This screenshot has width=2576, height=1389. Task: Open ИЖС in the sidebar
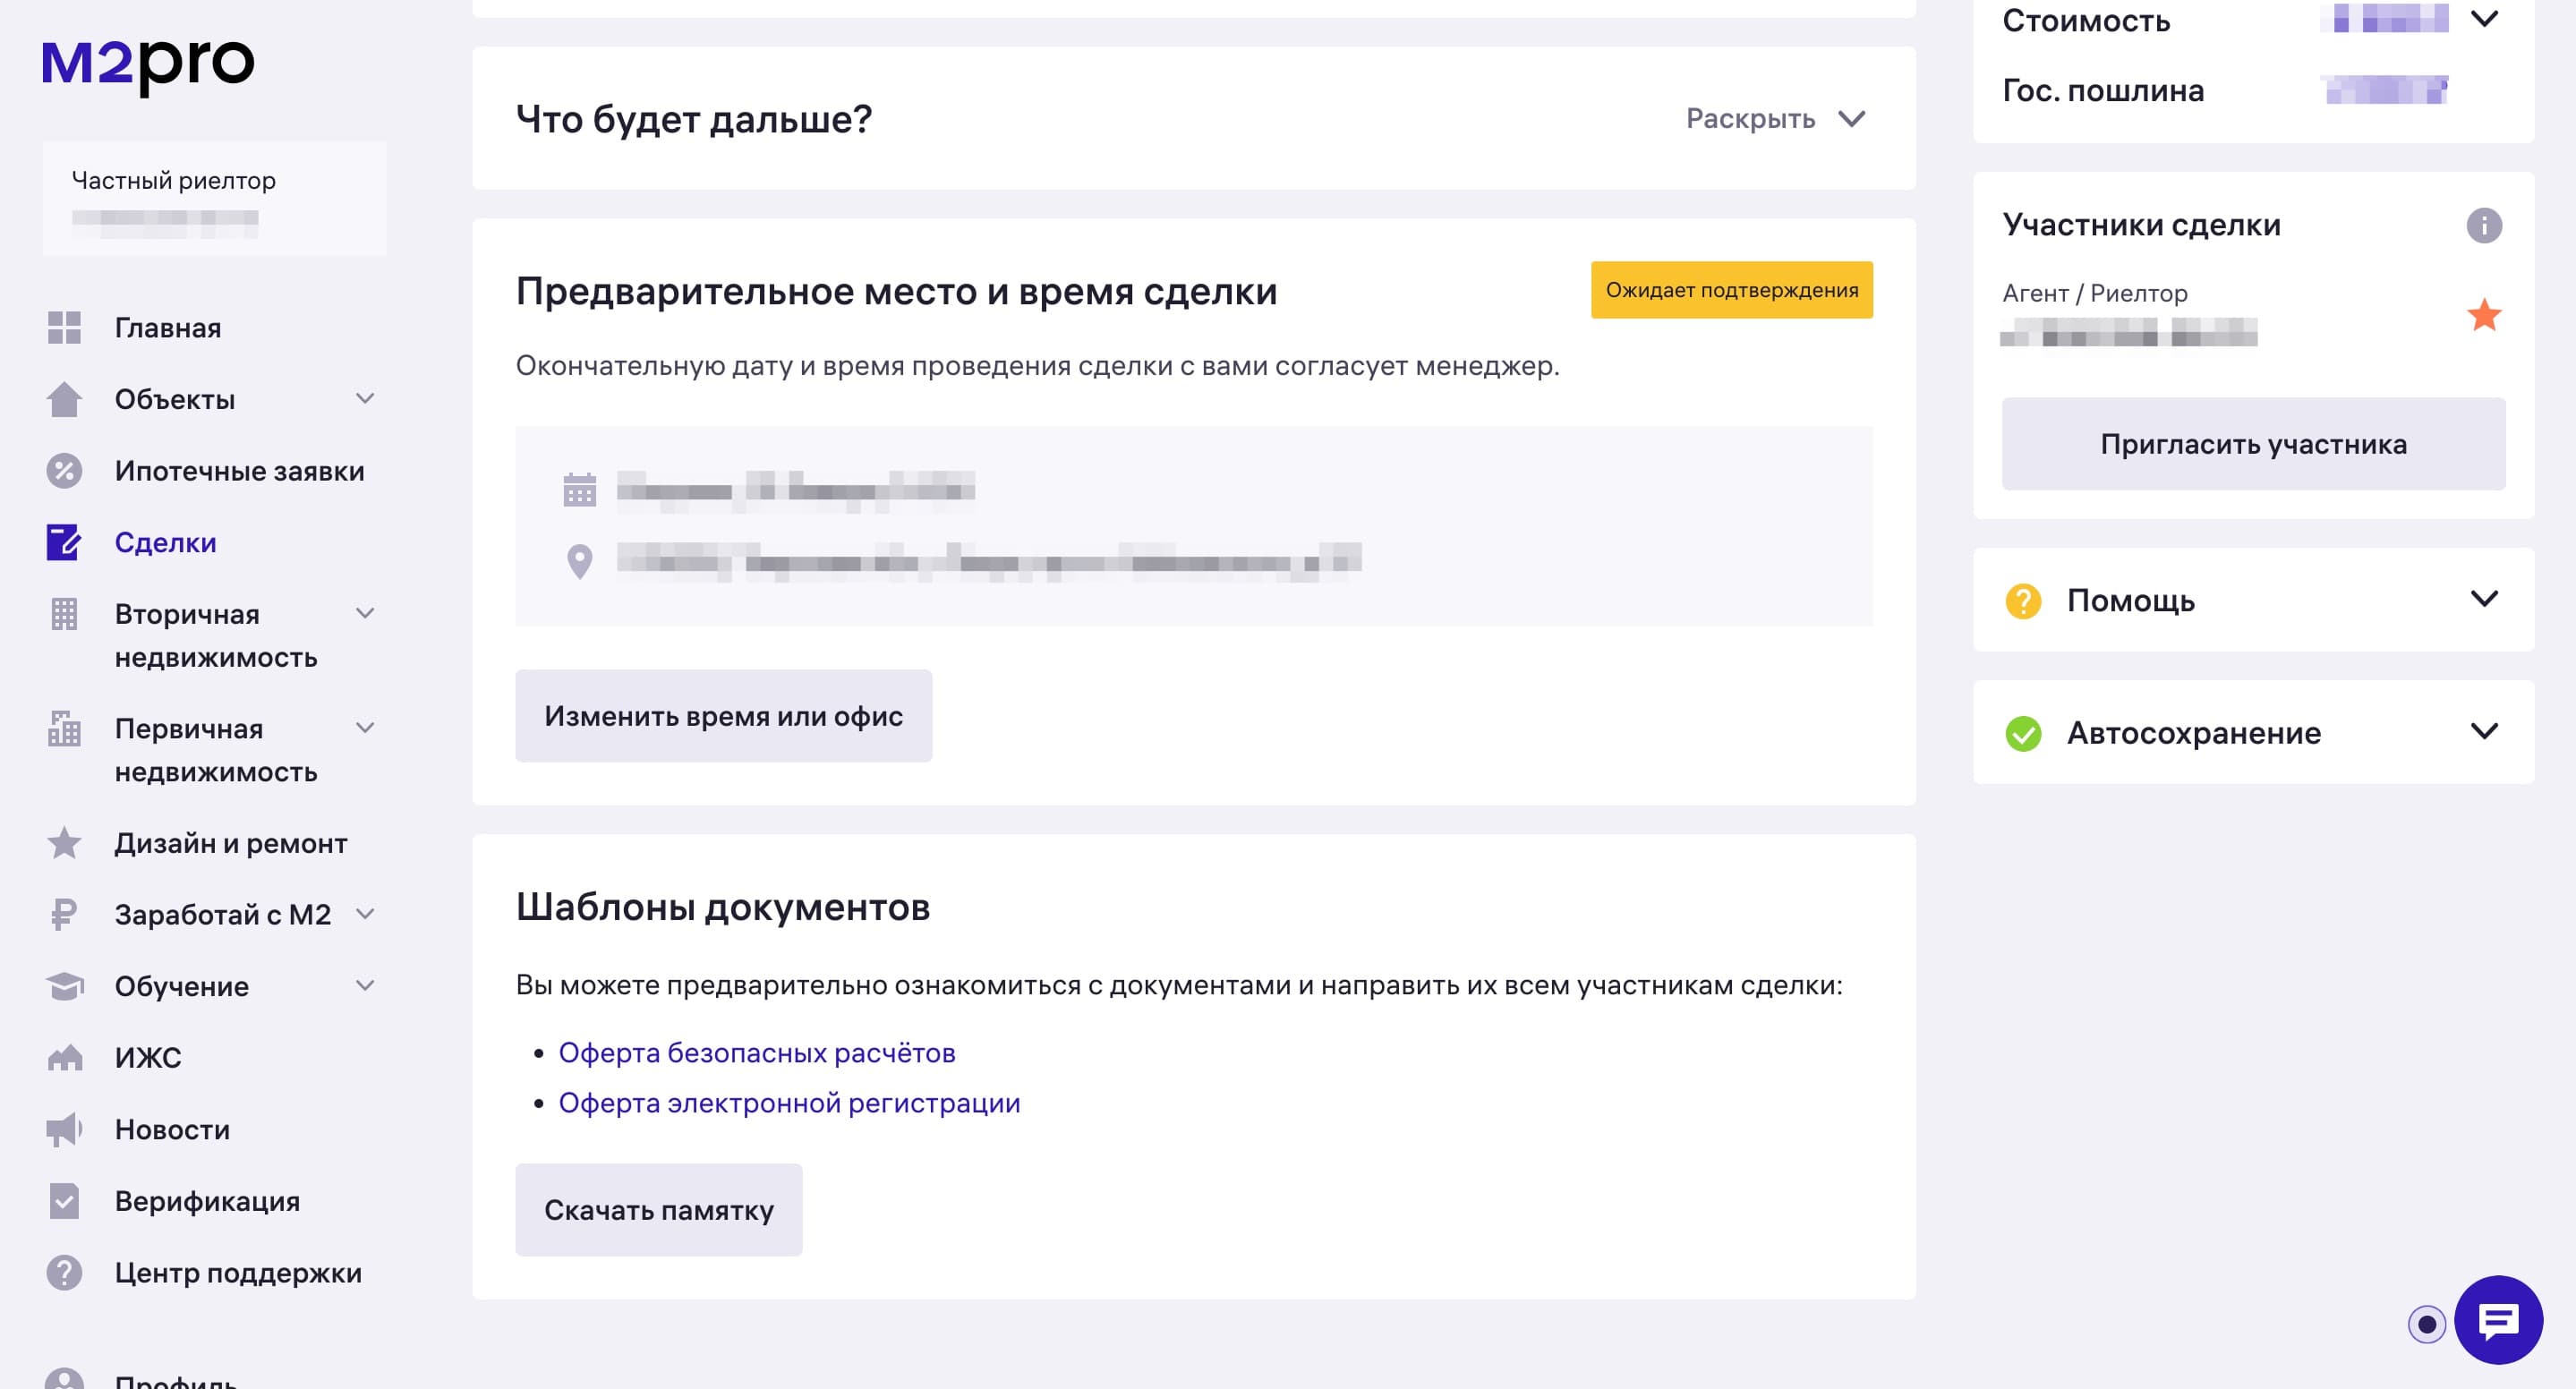[x=148, y=1058]
